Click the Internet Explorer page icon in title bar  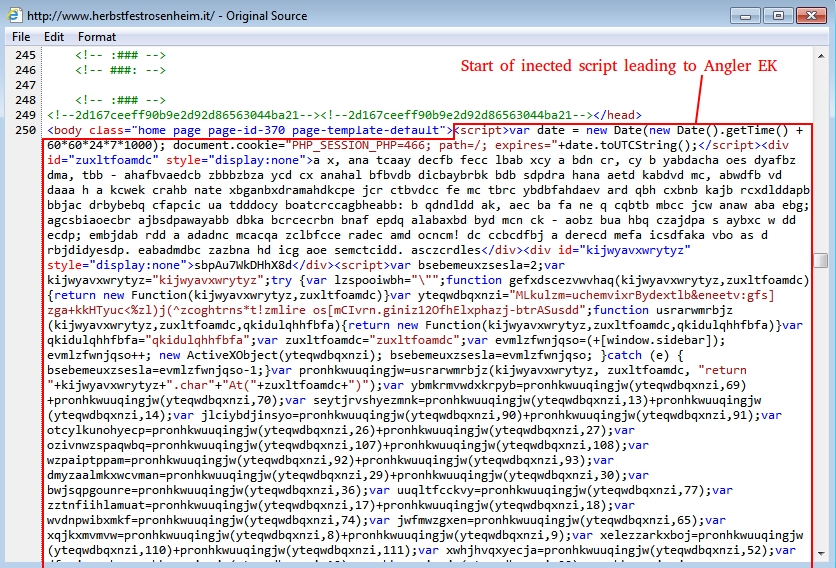click(14, 15)
